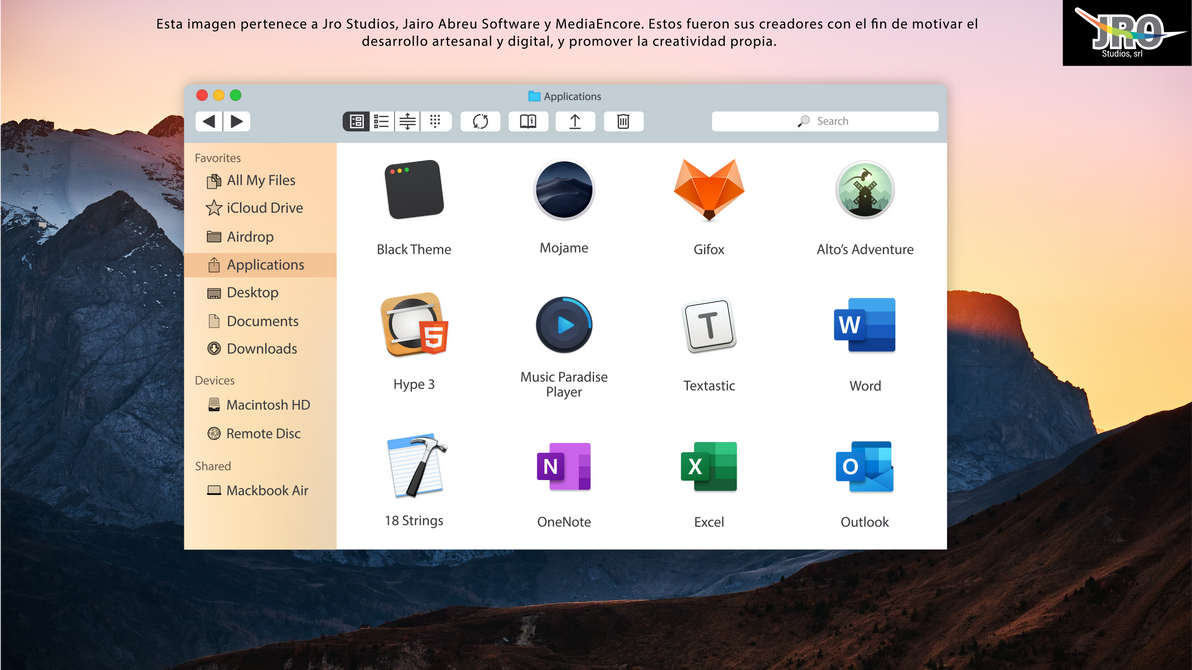Click the red close window button

click(x=201, y=95)
